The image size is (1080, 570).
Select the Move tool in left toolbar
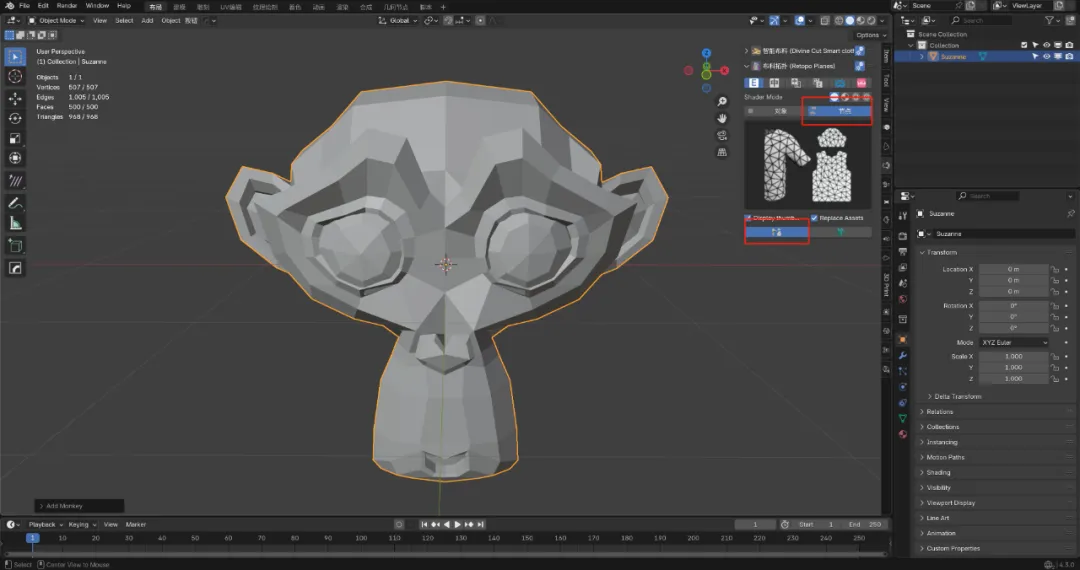[15, 99]
